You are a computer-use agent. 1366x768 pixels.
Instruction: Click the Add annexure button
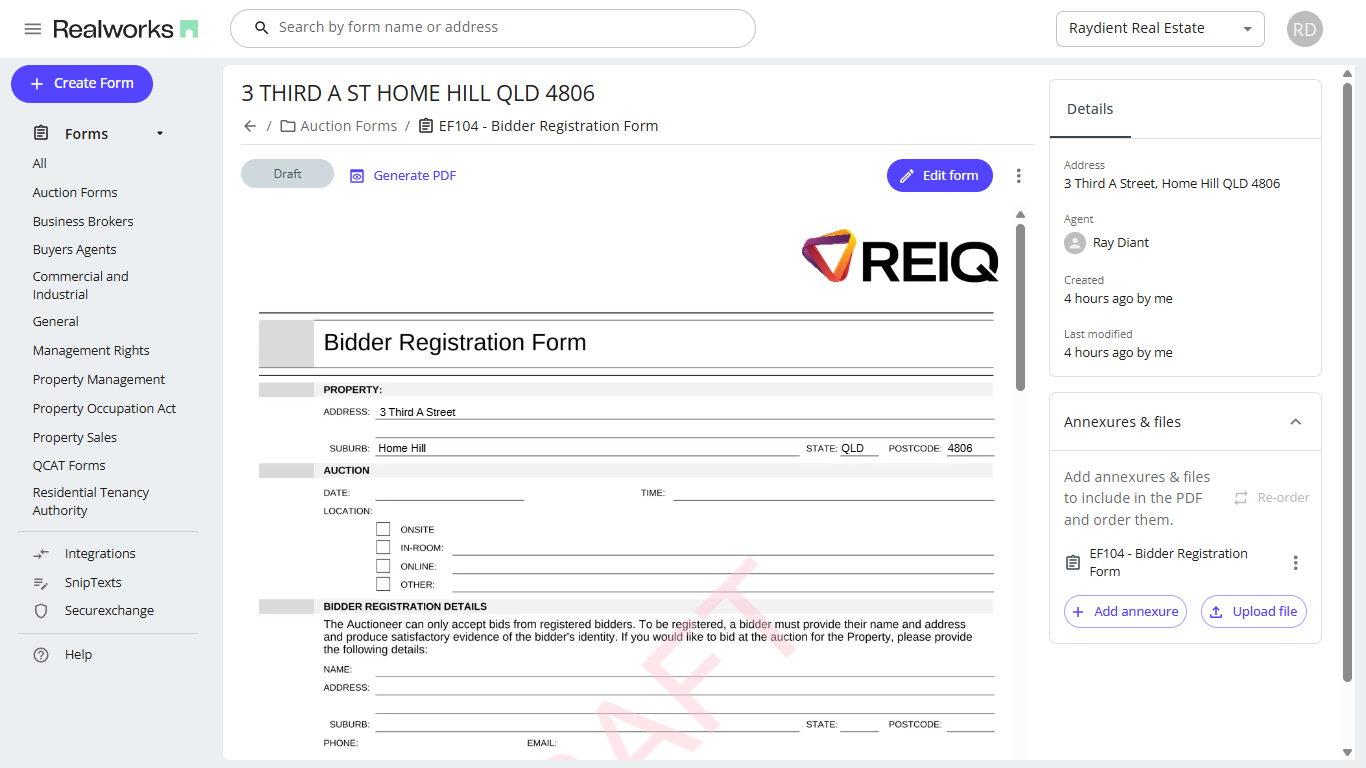coord(1125,612)
